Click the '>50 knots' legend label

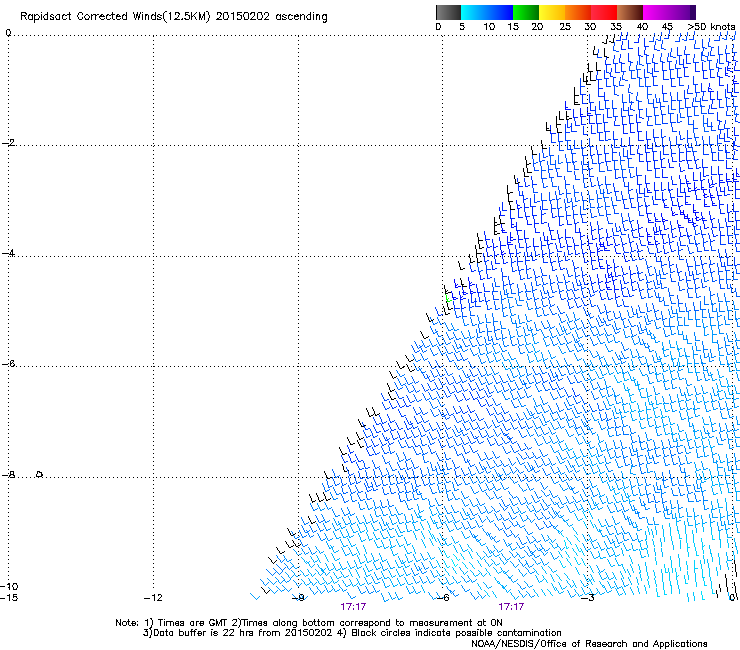tap(711, 27)
